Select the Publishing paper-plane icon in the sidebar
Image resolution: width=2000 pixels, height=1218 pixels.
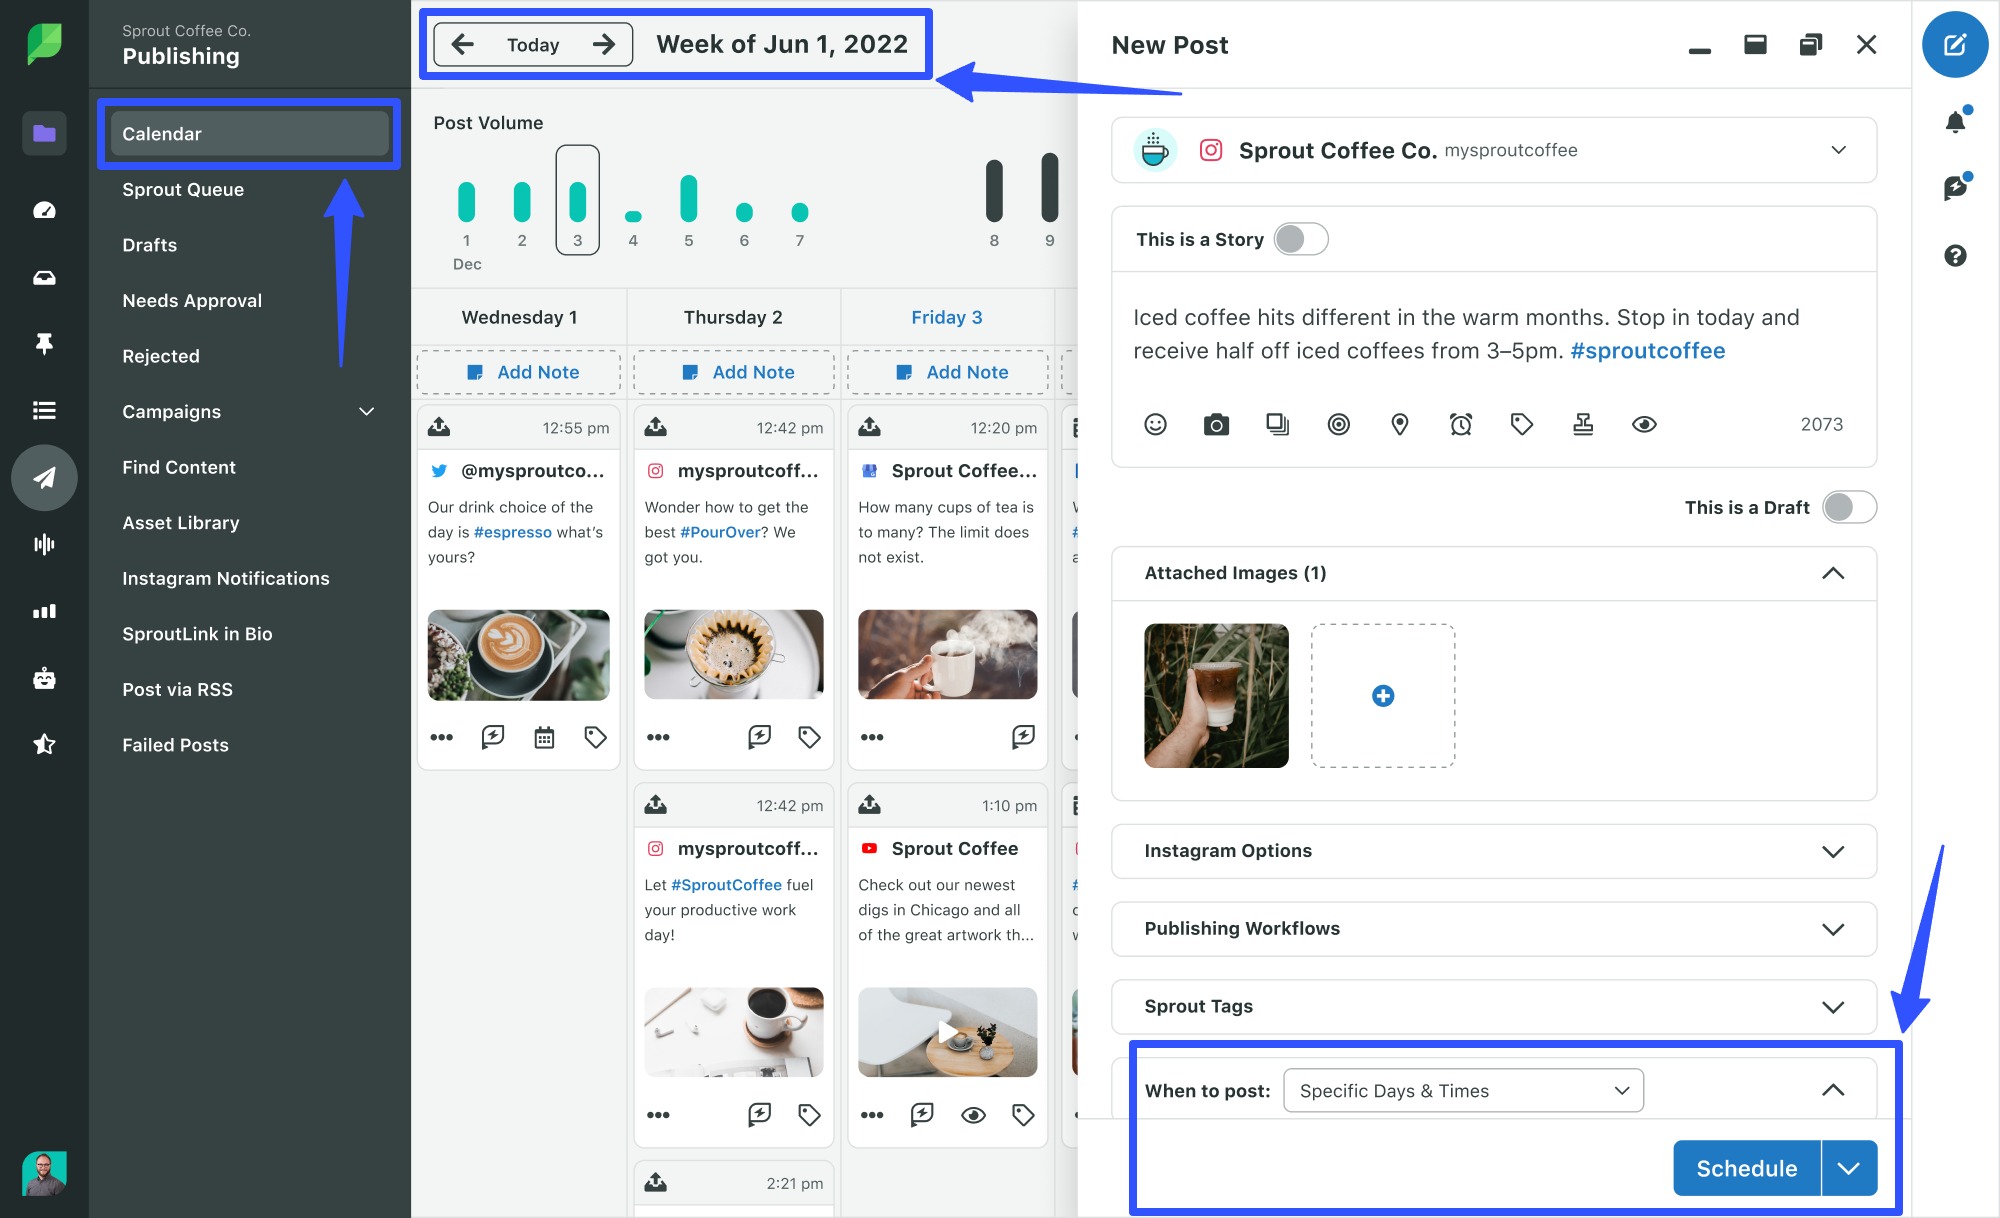click(x=44, y=477)
